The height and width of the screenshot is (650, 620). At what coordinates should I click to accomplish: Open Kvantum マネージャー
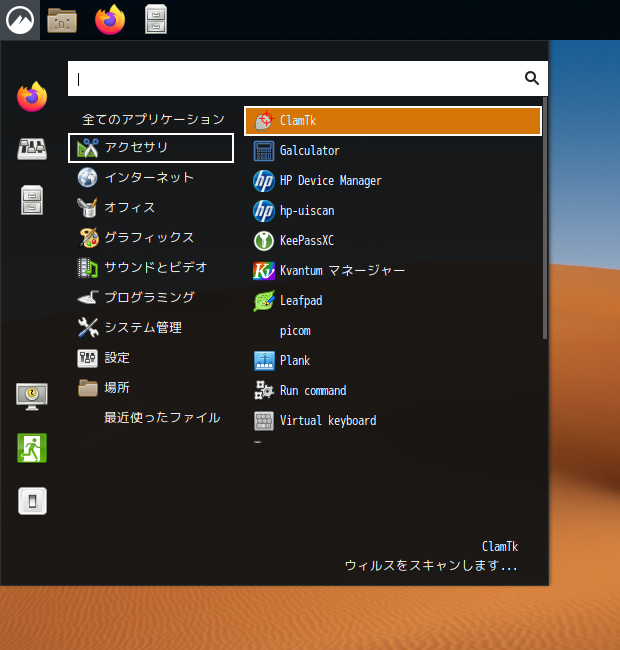(393, 271)
